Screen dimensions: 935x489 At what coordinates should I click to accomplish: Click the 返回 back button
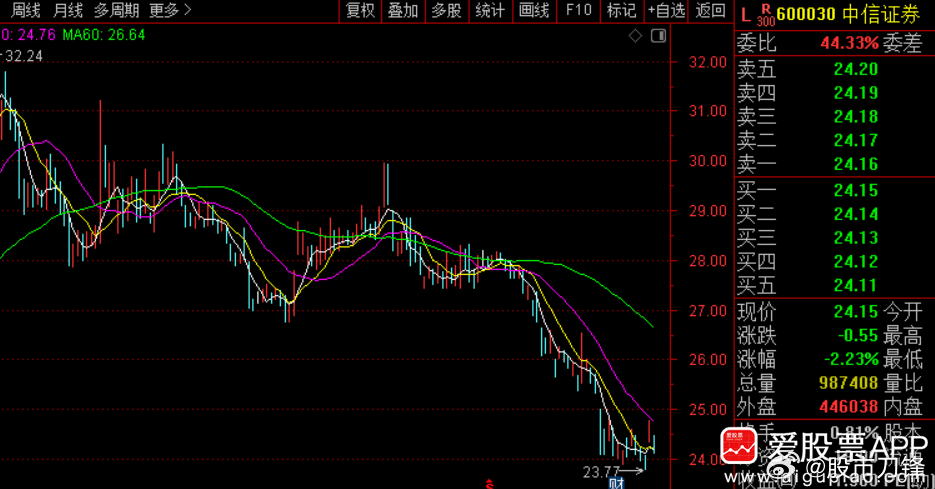tap(710, 10)
